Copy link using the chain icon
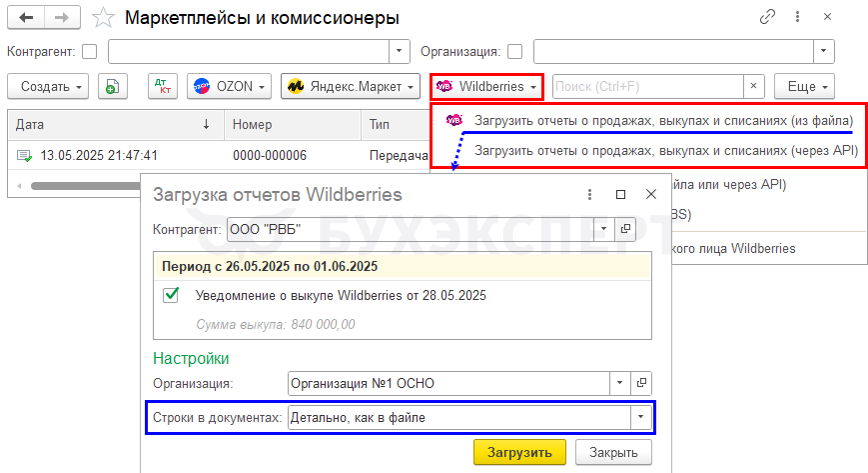This screenshot has width=868, height=473. pos(767,17)
